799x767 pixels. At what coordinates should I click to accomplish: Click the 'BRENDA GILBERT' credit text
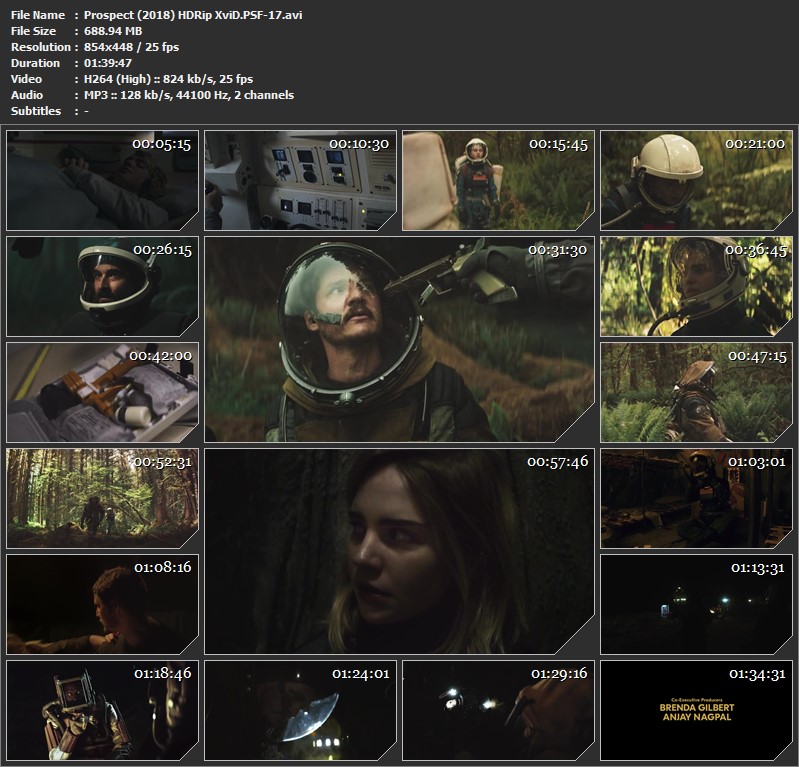coord(697,707)
